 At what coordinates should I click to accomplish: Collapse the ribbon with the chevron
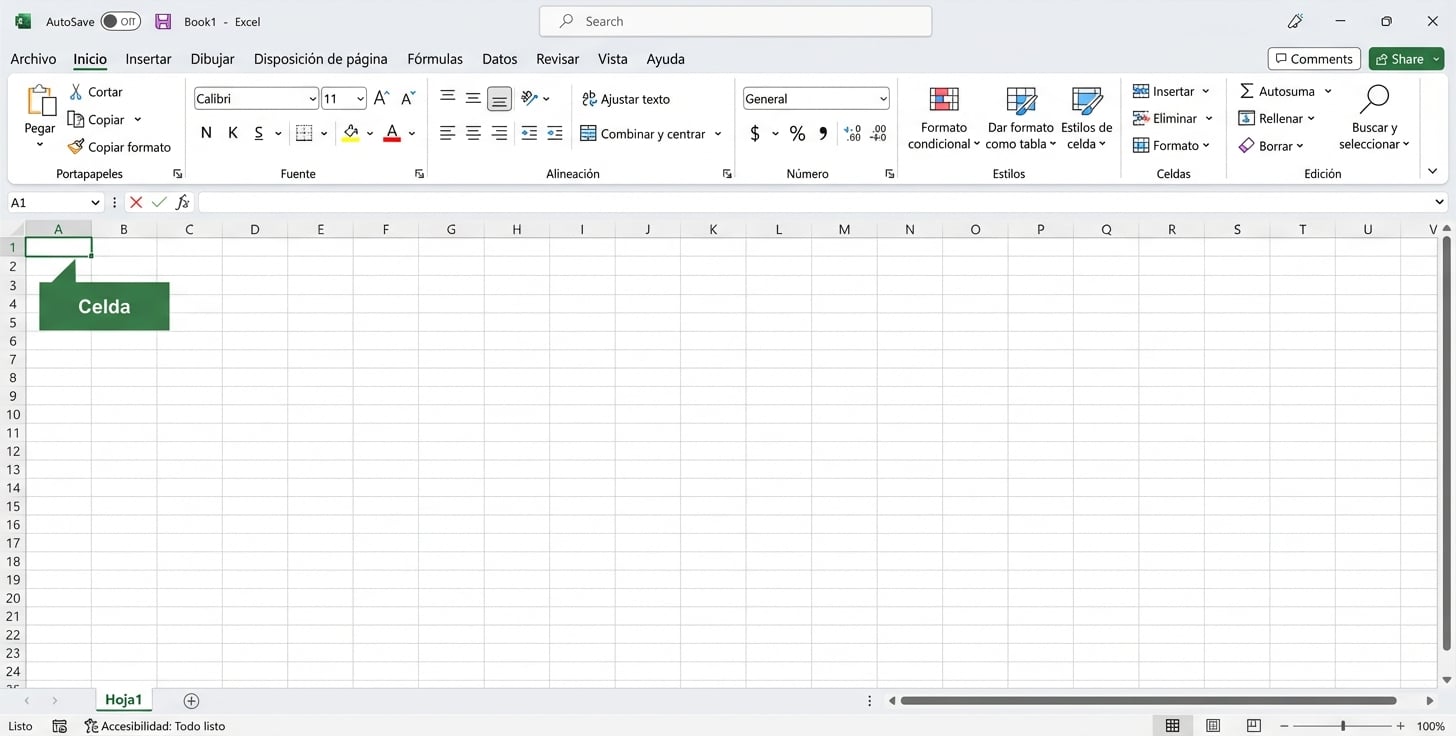coord(1432,172)
